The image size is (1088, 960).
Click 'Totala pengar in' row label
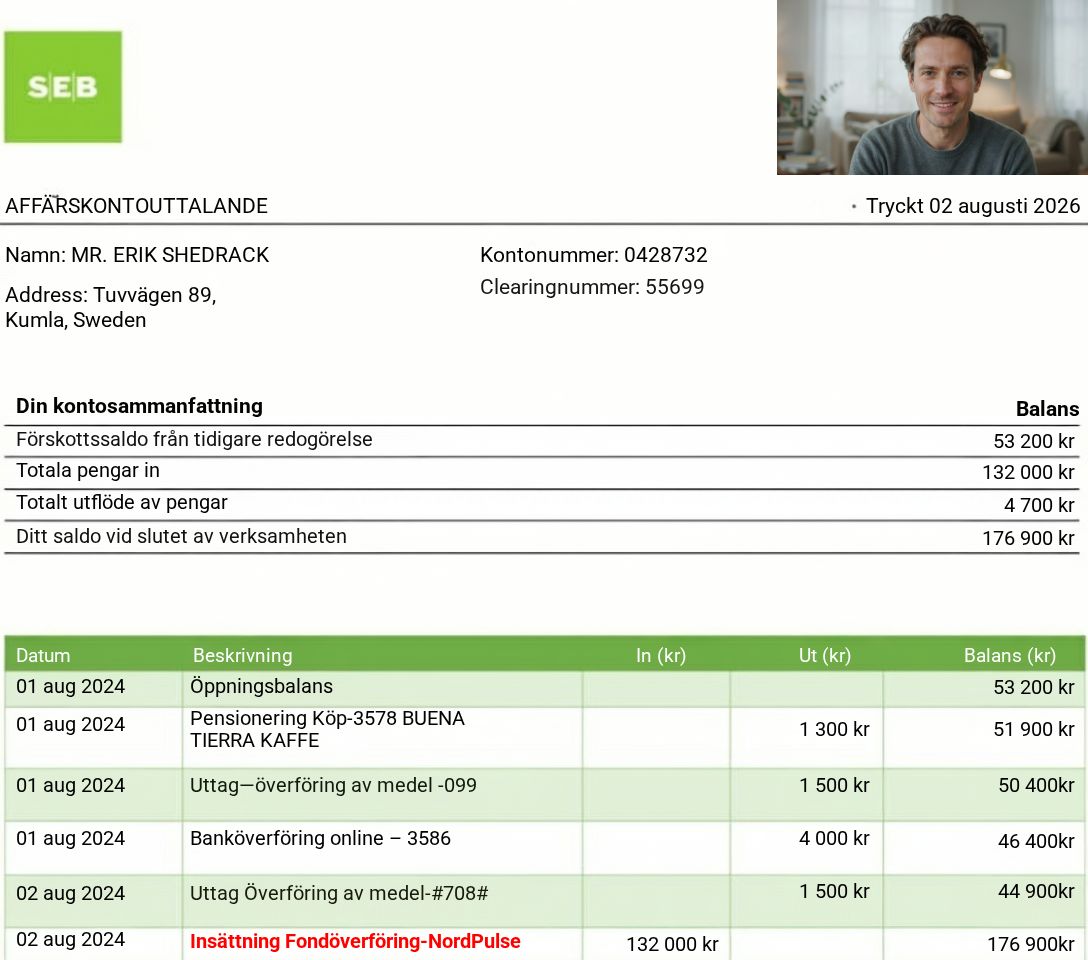tap(88, 471)
